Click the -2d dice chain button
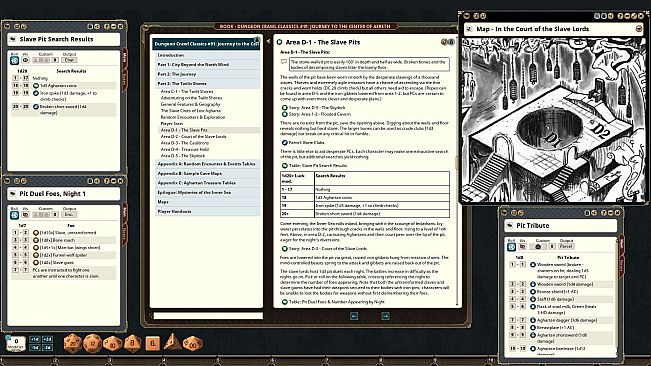The width and height of the screenshot is (651, 366). (x=47, y=348)
